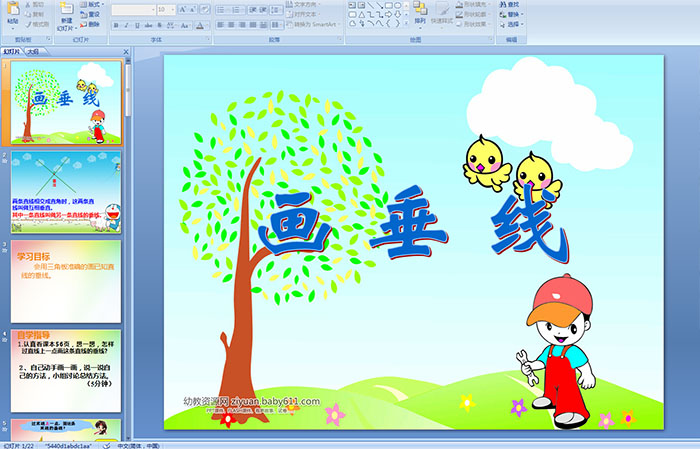Select slide 2 thumbnail with crossed lines
The image size is (700, 449).
tap(66, 192)
